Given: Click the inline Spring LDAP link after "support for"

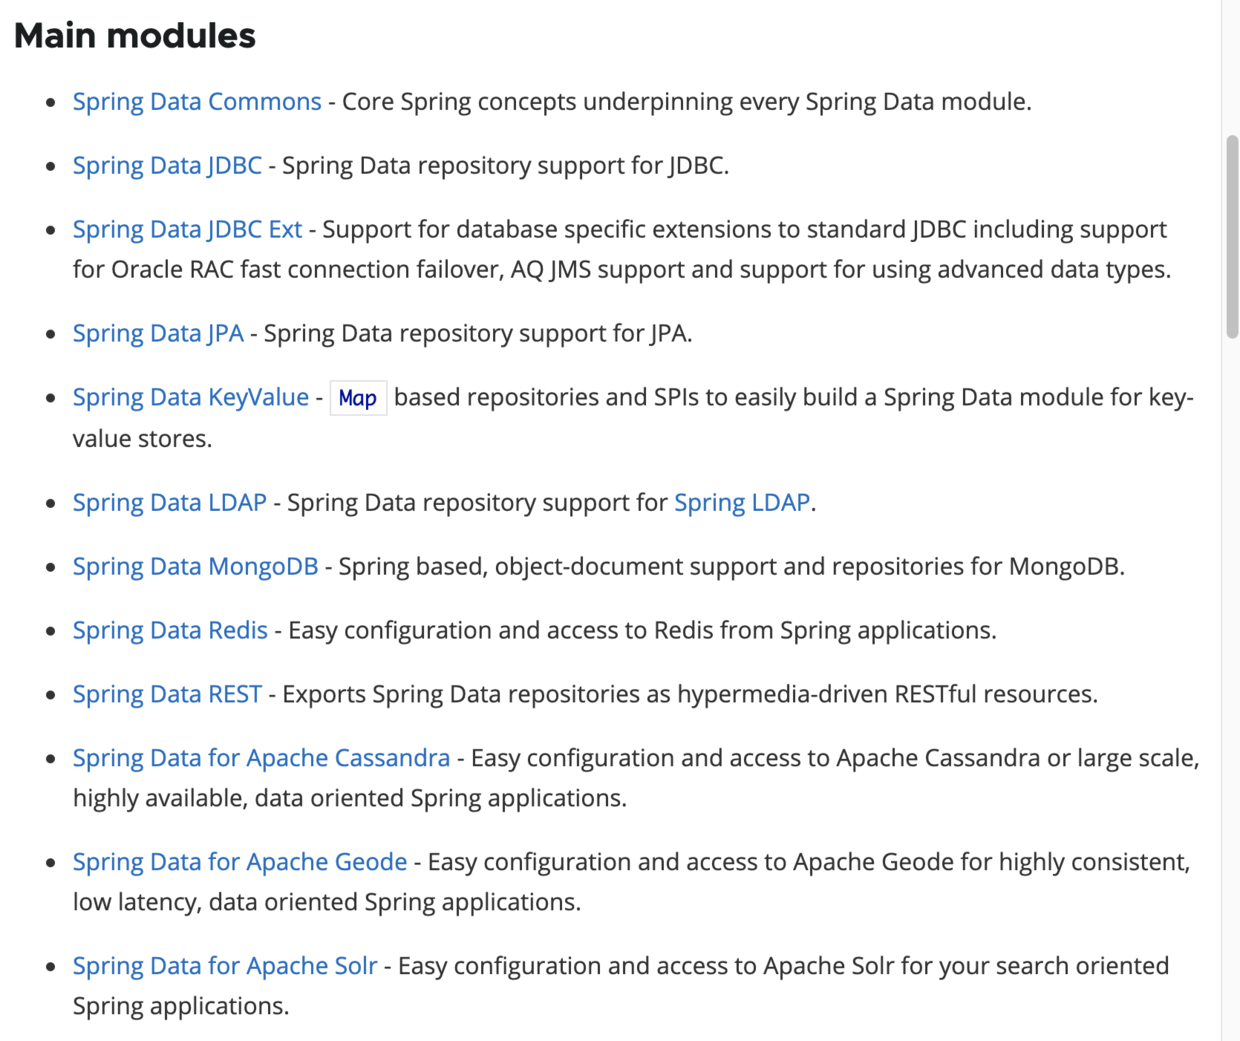Looking at the screenshot, I should pos(741,503).
